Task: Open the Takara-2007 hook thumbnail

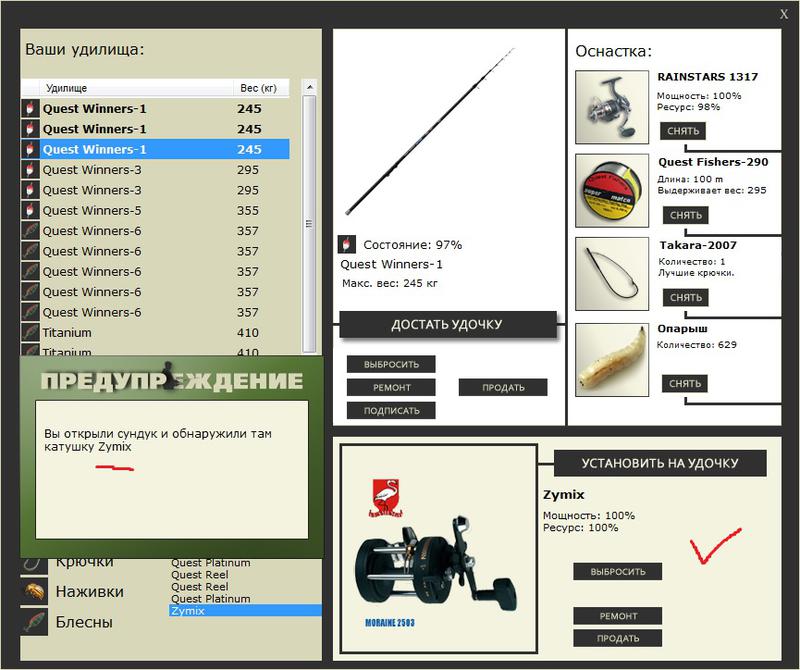Action: 612,274
